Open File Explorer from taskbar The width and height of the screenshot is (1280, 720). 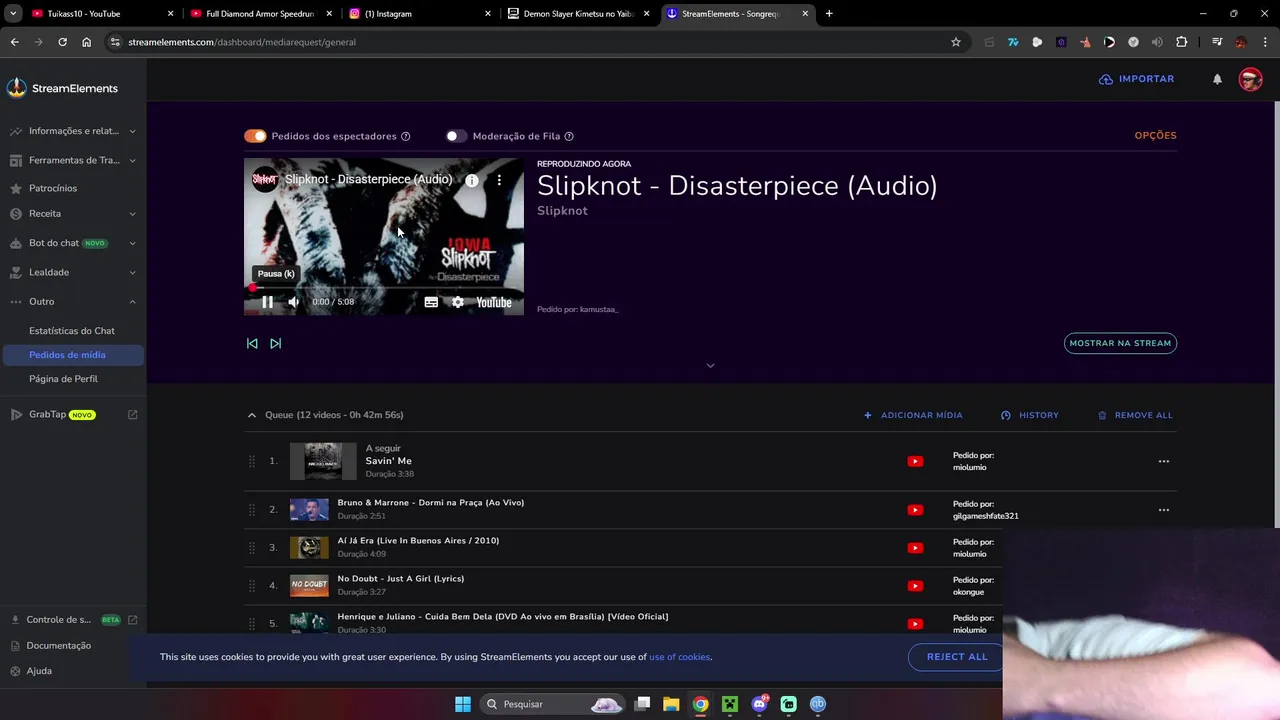pyautogui.click(x=671, y=704)
